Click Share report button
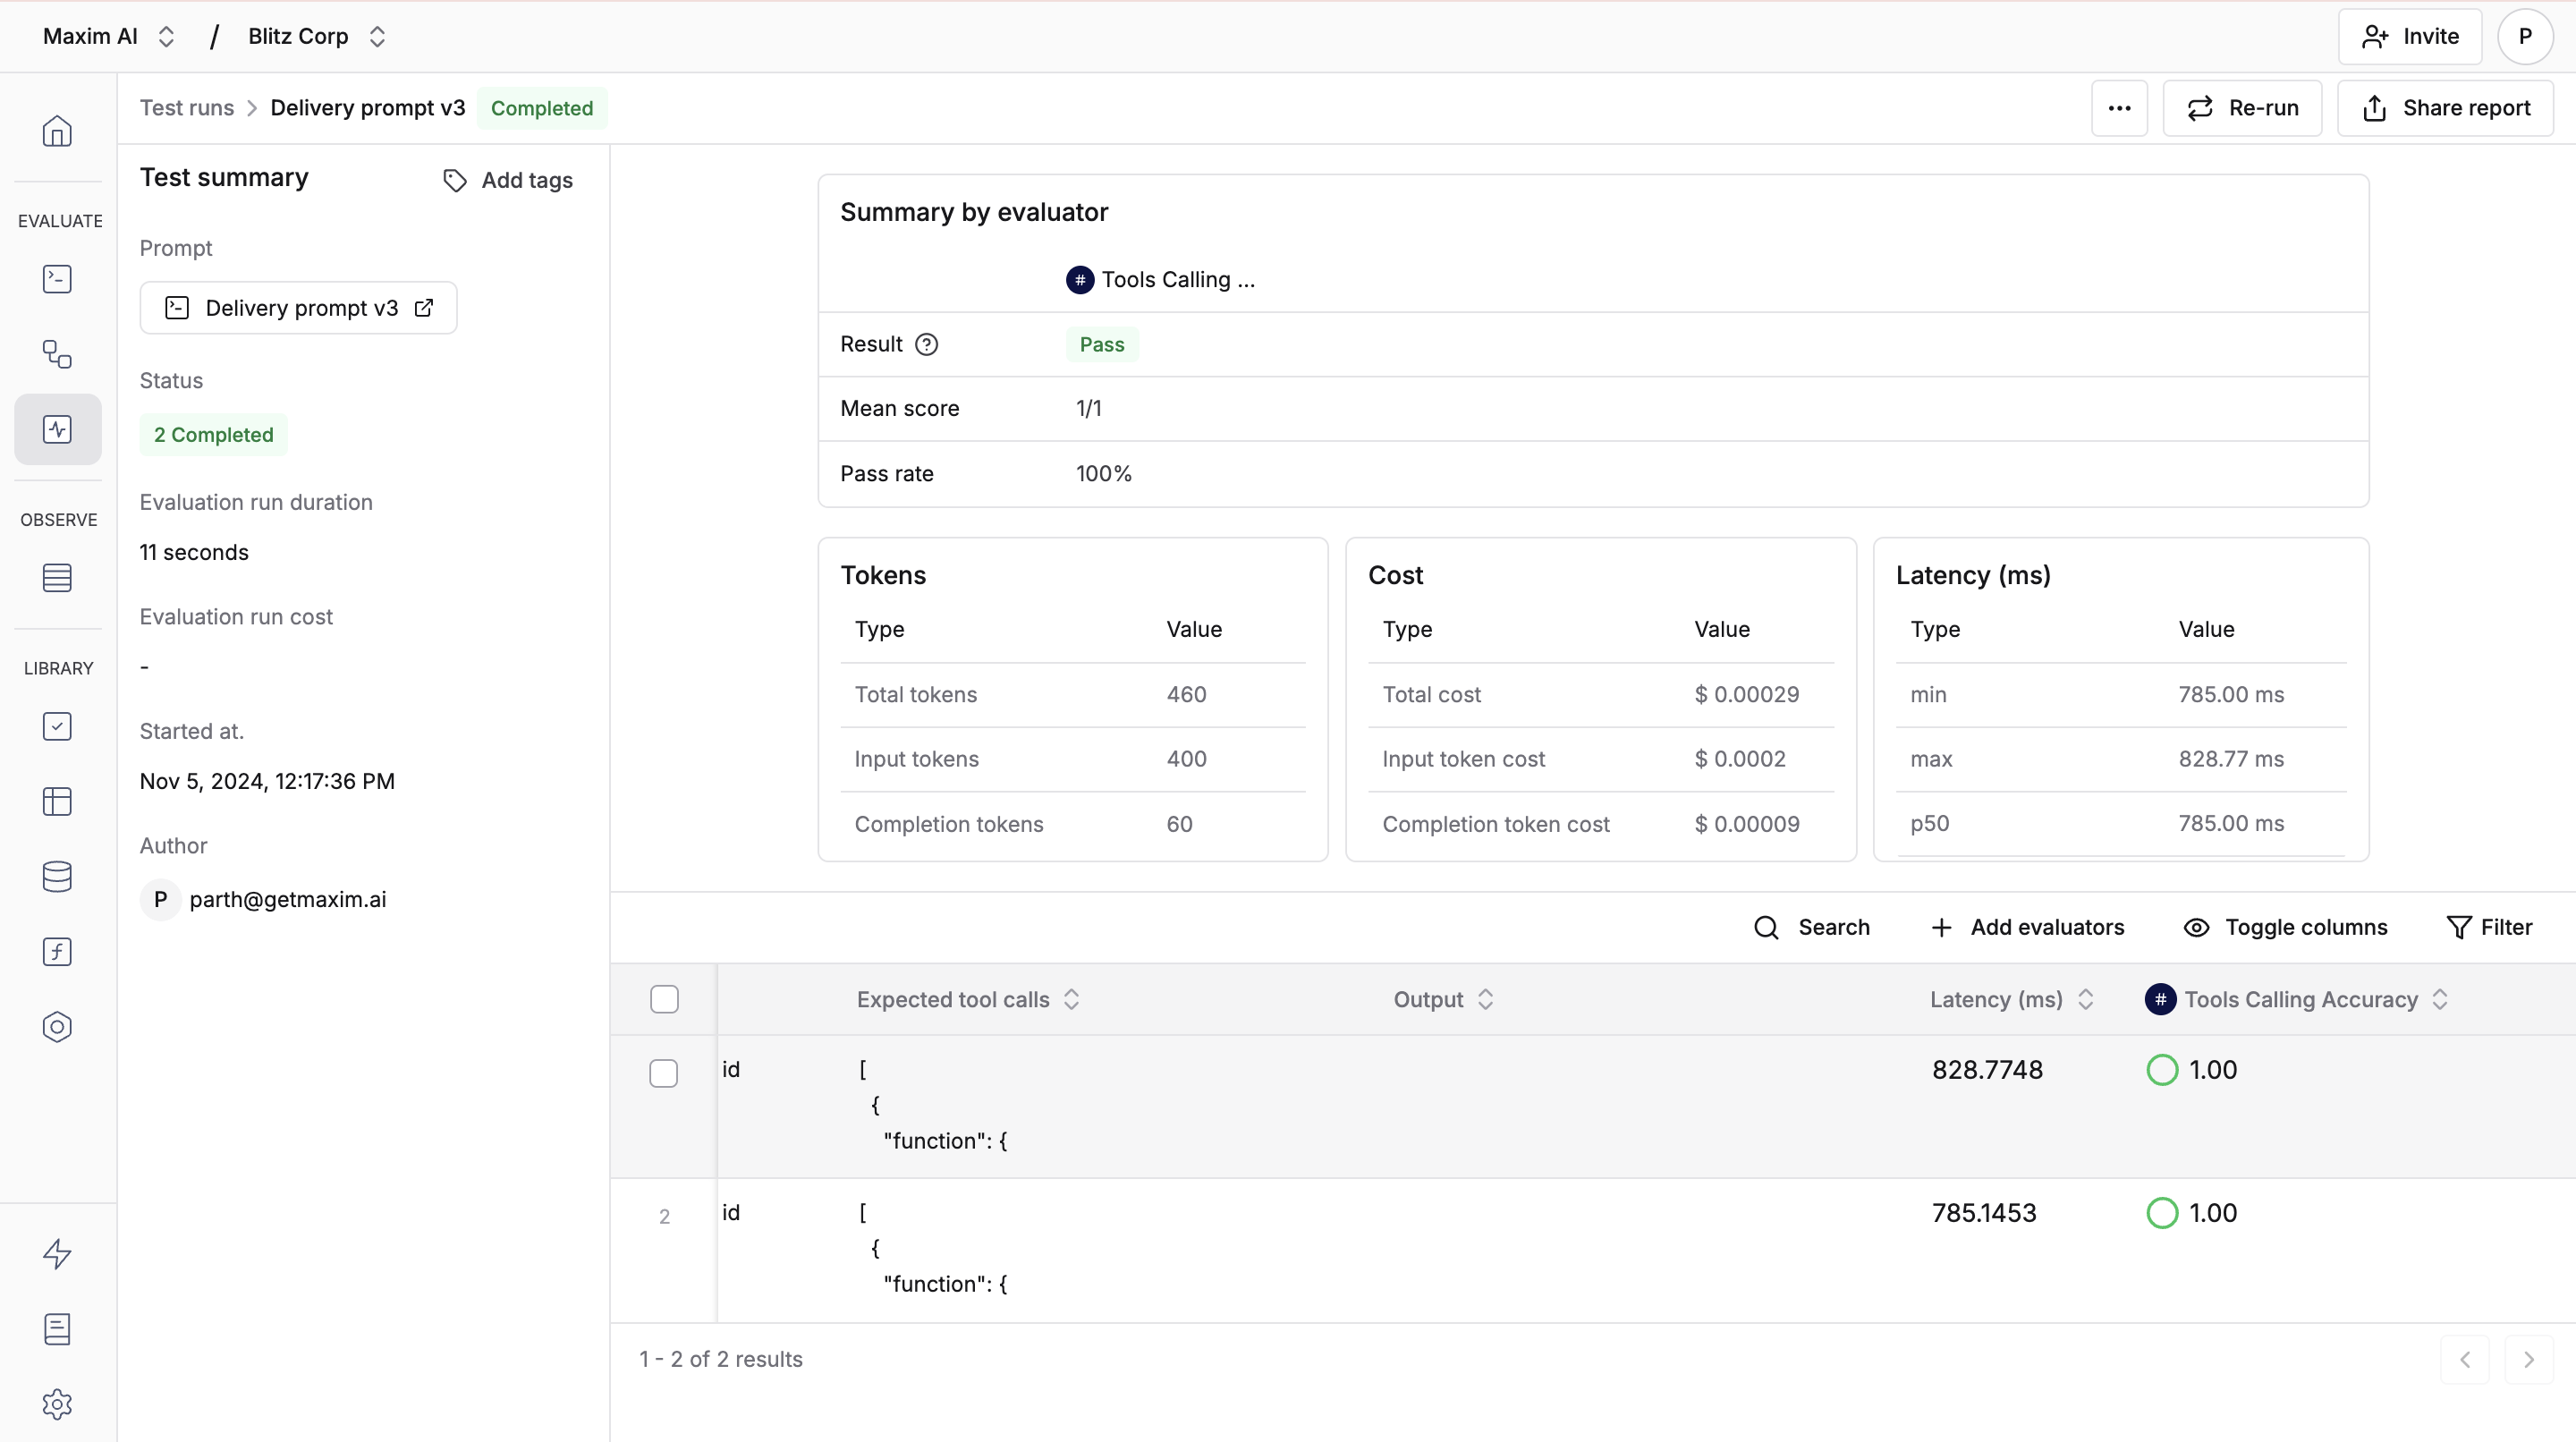This screenshot has width=2576, height=1442. coord(2445,108)
